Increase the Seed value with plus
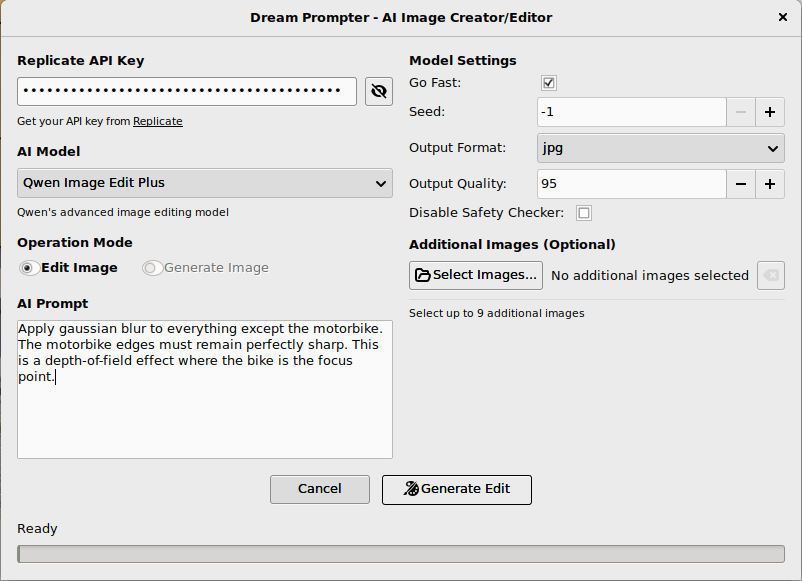Screen dimensions: 802x581 click(770, 112)
